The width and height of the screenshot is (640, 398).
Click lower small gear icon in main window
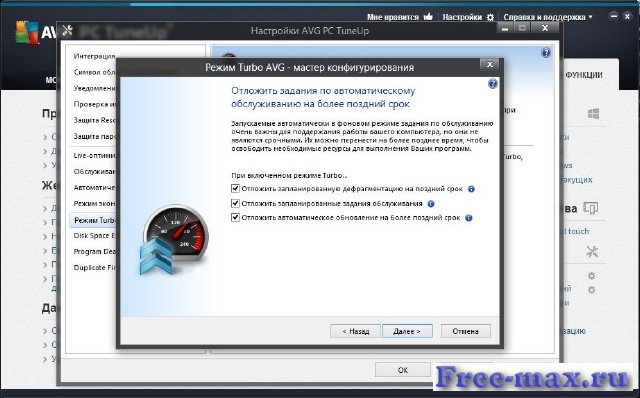pos(591,290)
